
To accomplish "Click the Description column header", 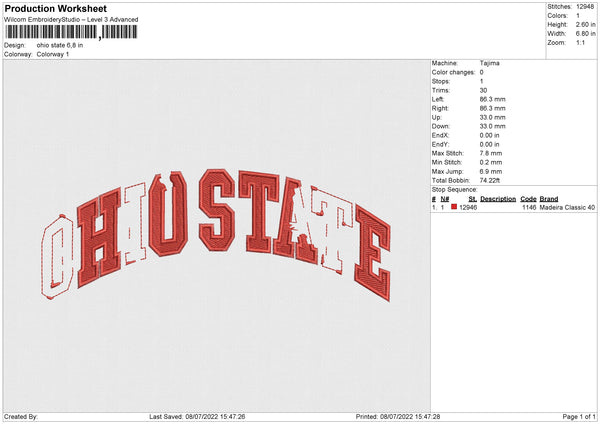I will [498, 199].
